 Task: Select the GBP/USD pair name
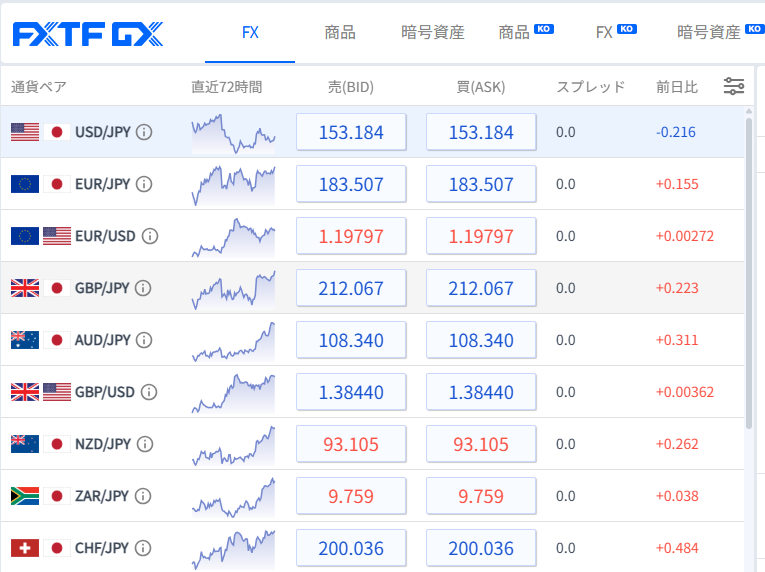pos(104,392)
